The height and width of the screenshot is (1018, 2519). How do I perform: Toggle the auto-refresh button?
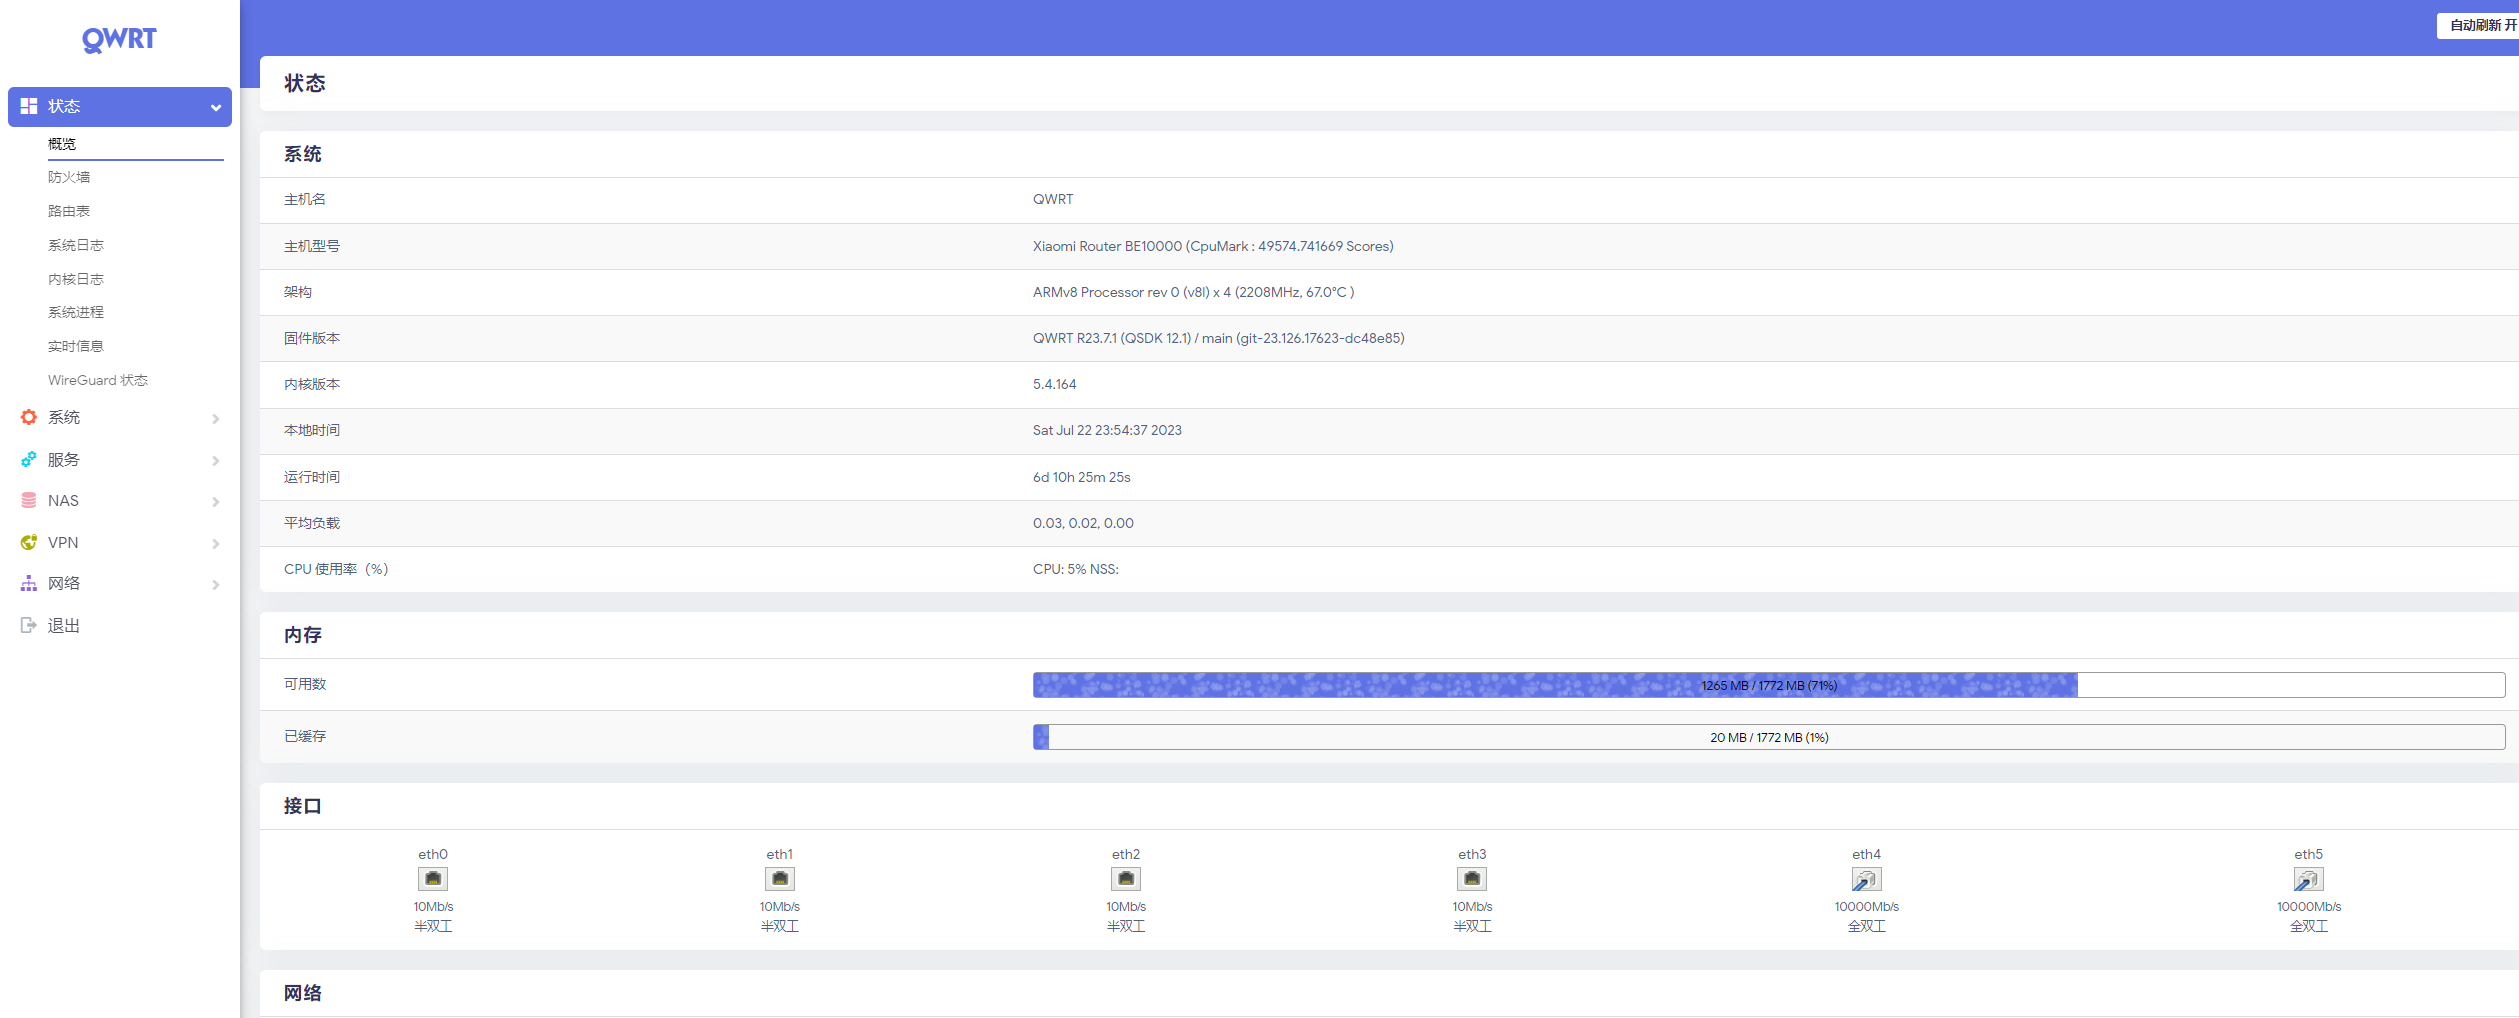(2480, 25)
